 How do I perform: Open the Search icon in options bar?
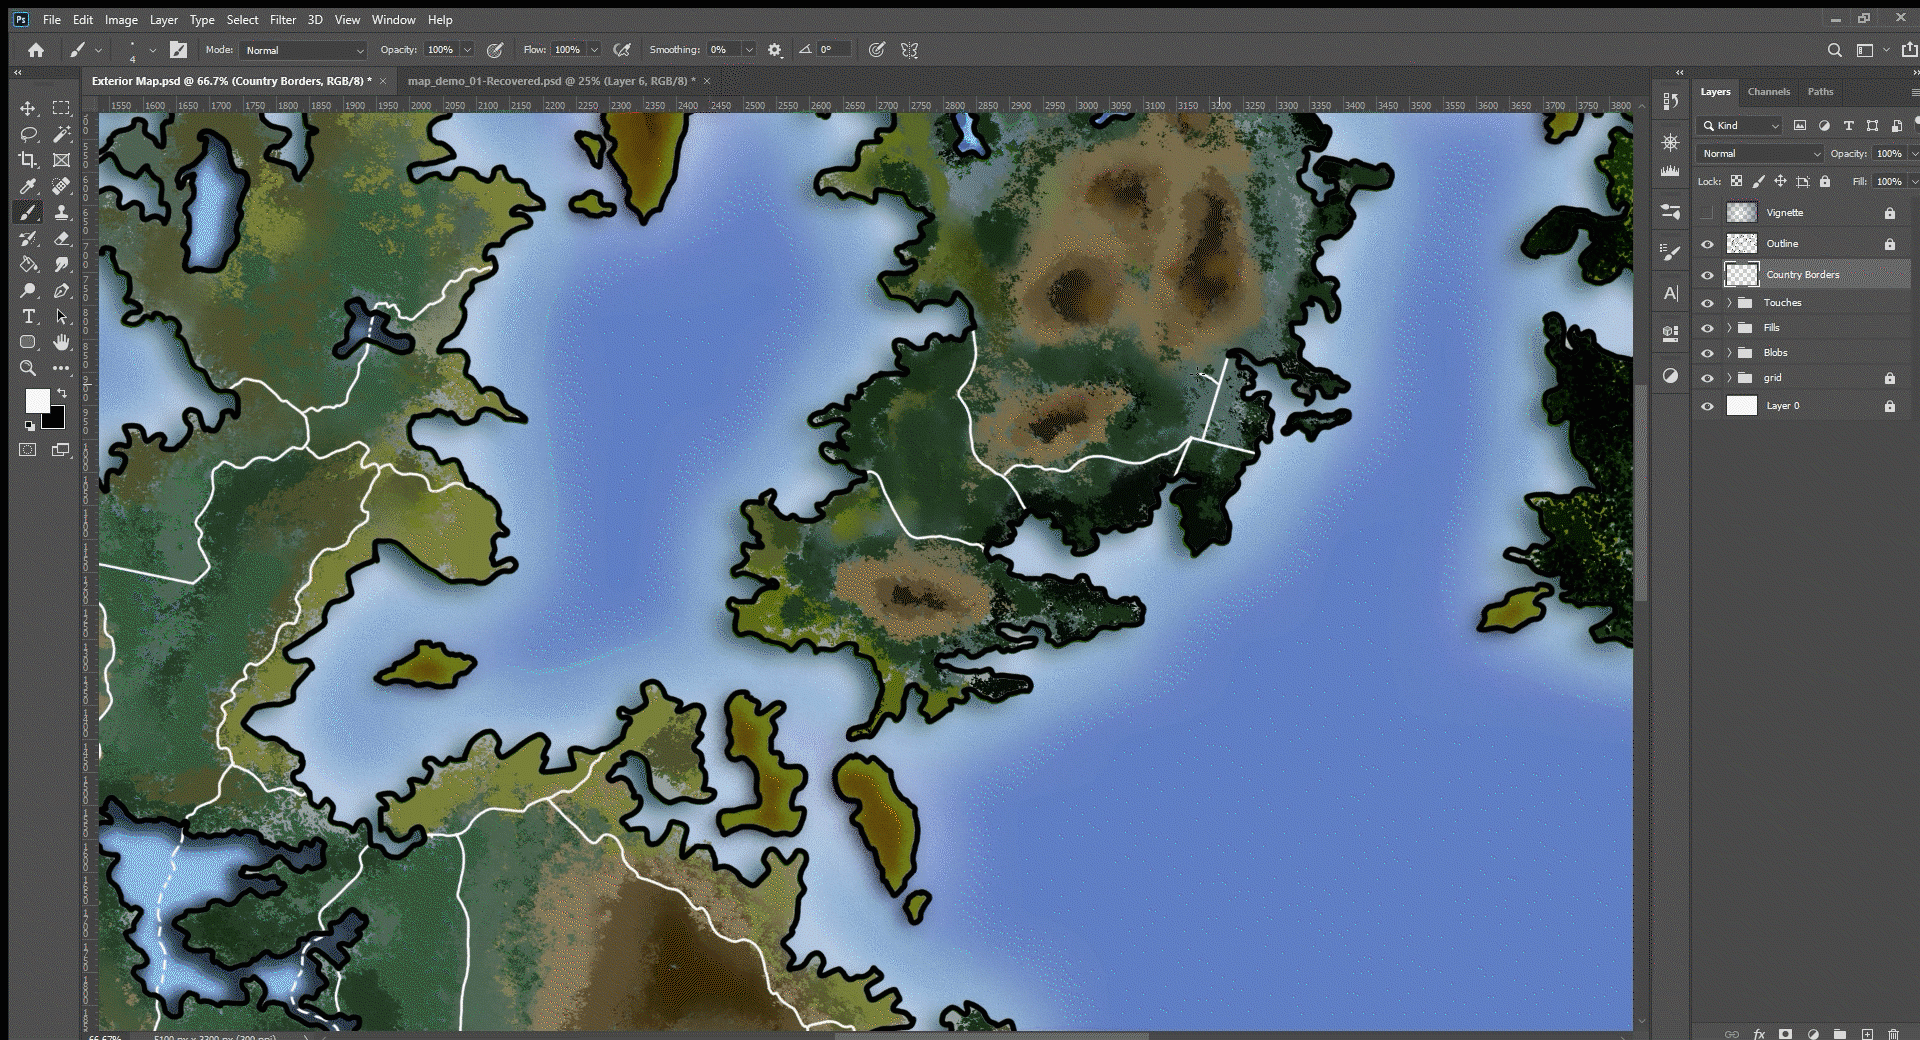pos(1834,50)
